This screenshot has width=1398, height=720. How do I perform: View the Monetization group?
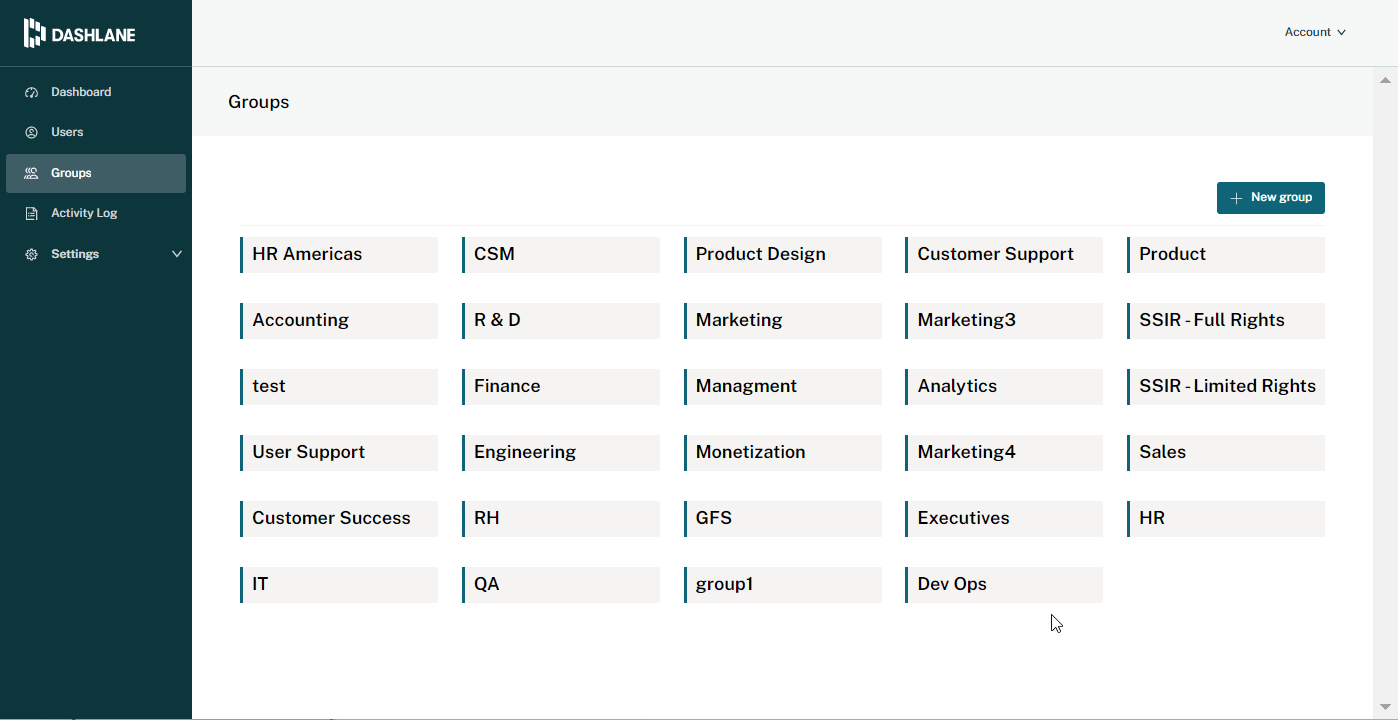(783, 453)
